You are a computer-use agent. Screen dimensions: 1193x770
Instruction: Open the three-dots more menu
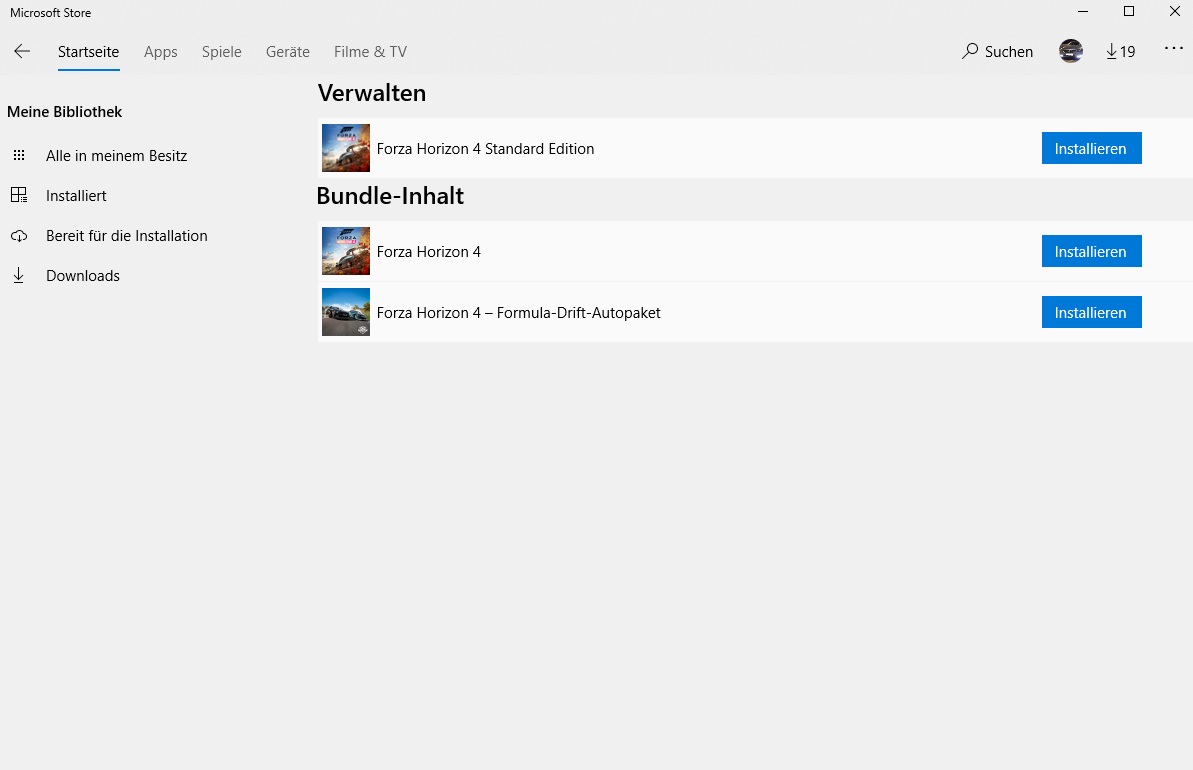1174,49
